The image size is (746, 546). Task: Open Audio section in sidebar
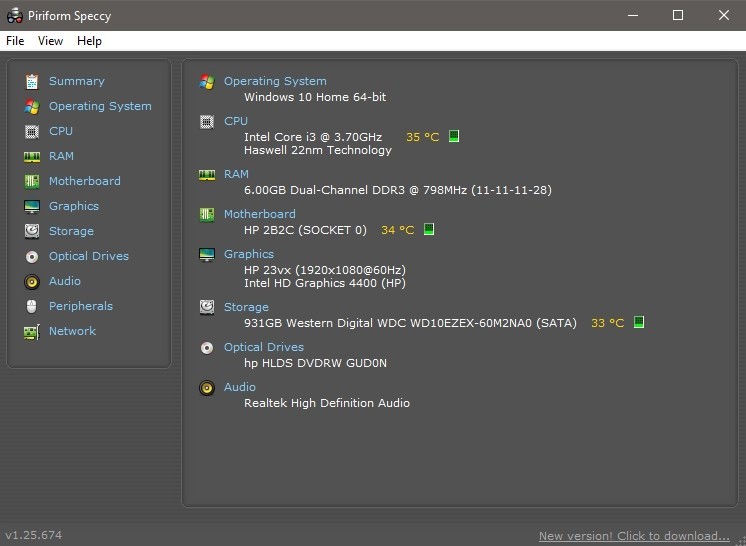pos(65,282)
